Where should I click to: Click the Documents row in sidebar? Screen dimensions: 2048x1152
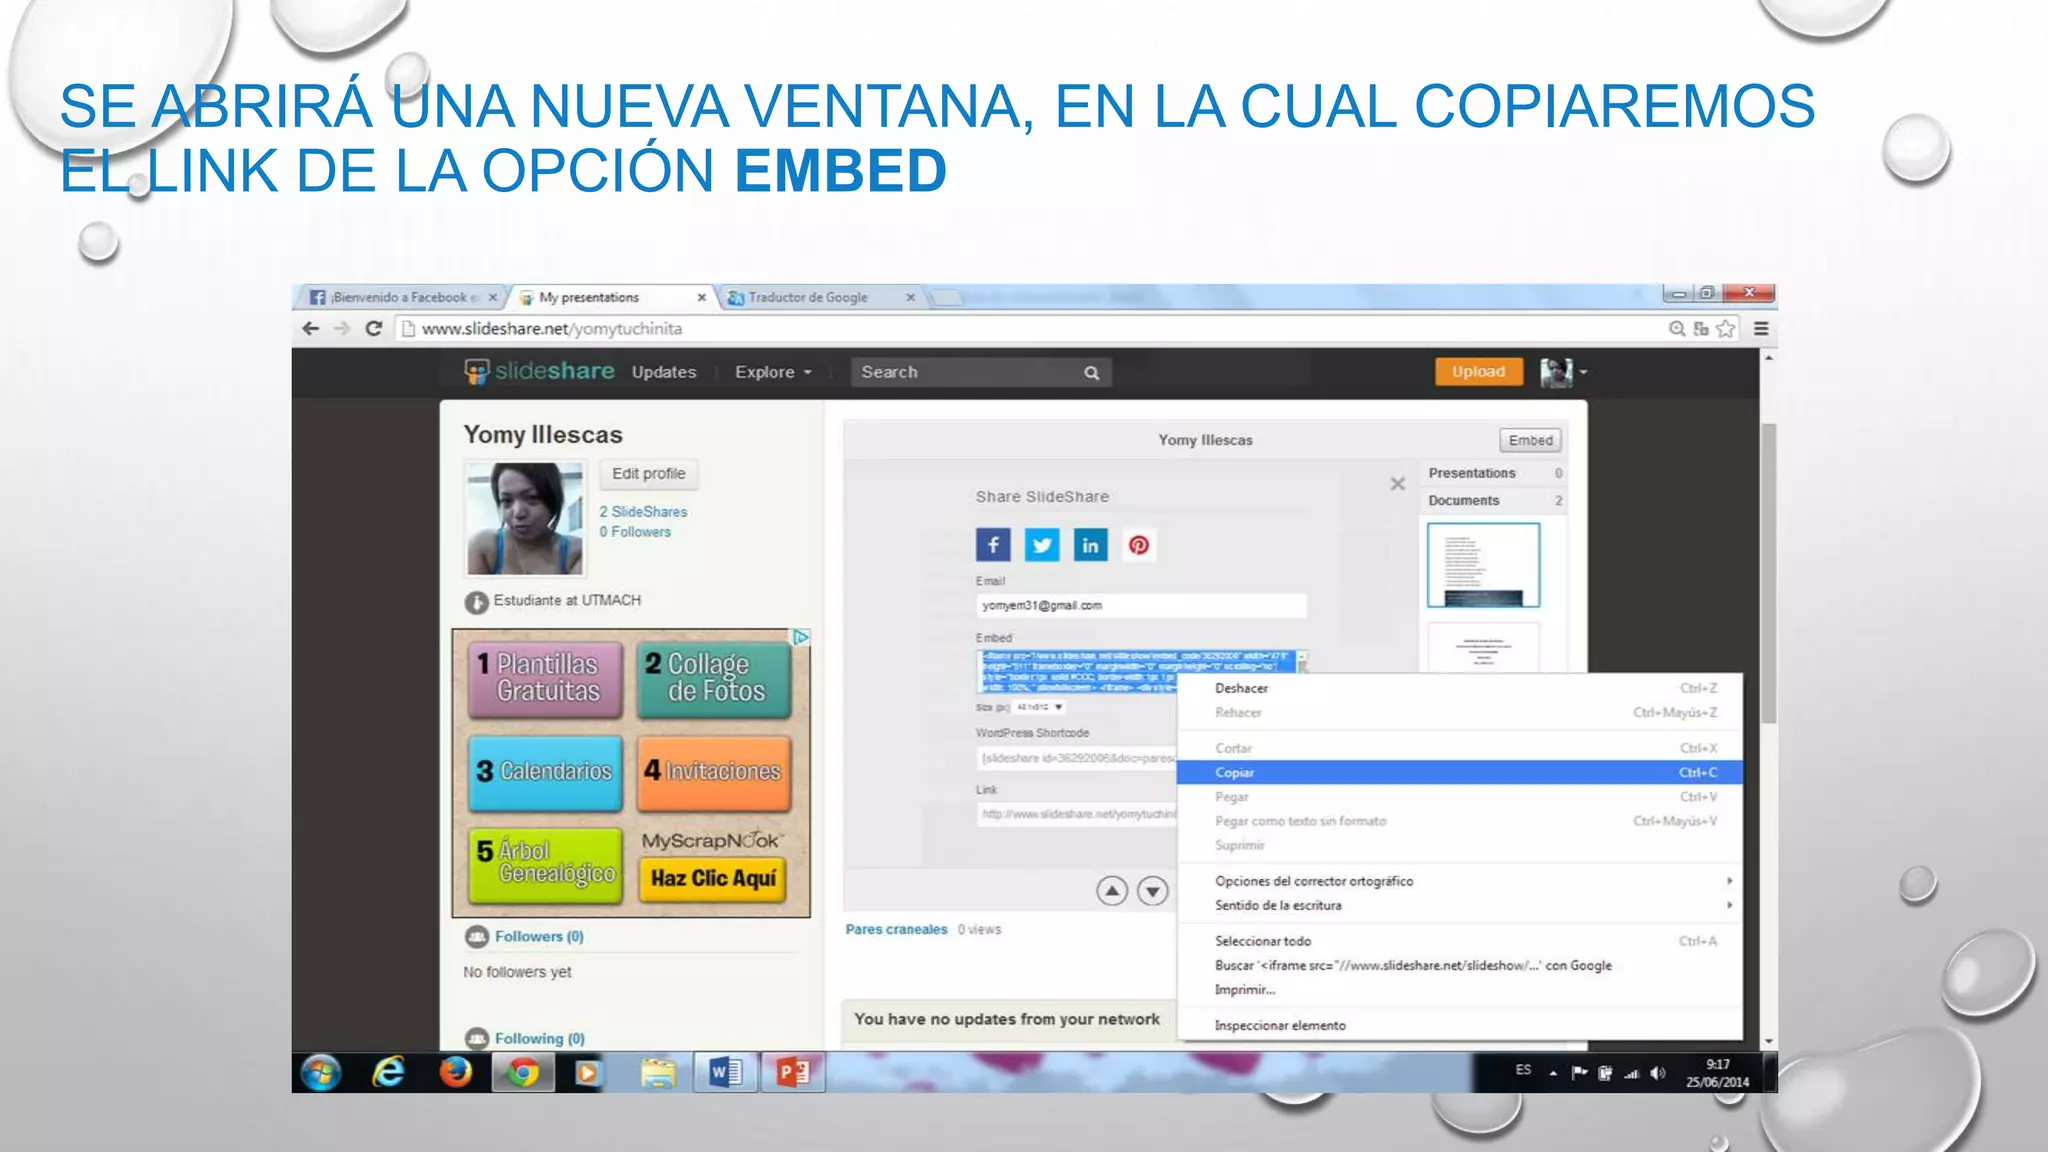point(1494,500)
